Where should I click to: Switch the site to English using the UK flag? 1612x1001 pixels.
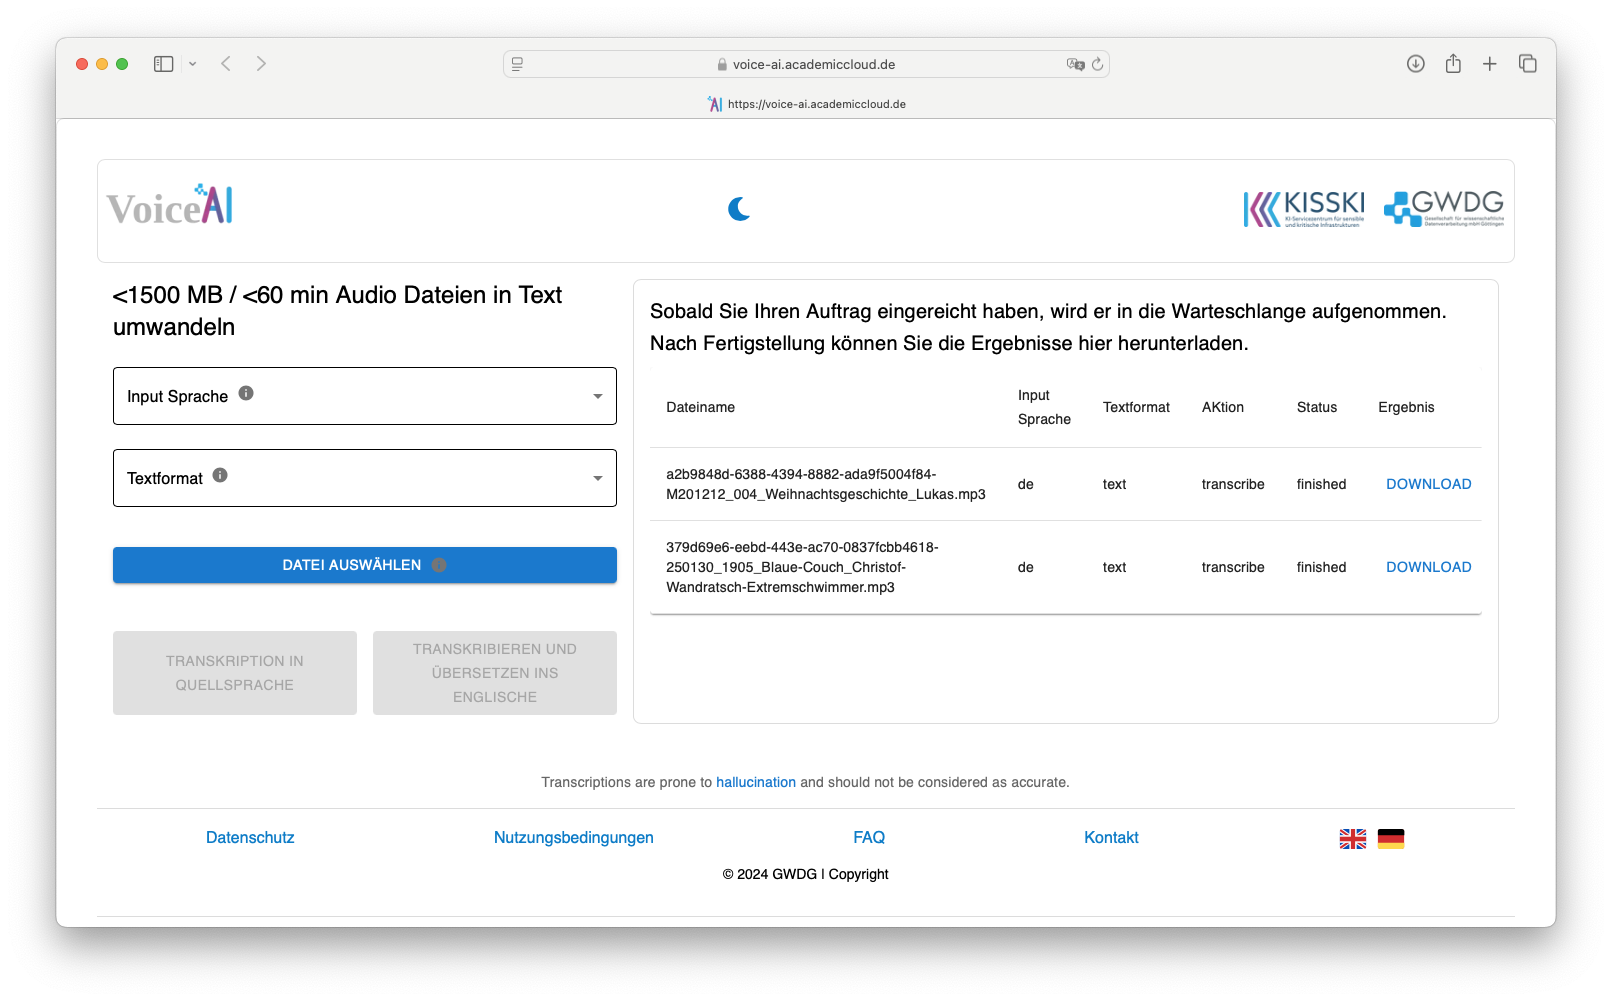[x=1352, y=838]
